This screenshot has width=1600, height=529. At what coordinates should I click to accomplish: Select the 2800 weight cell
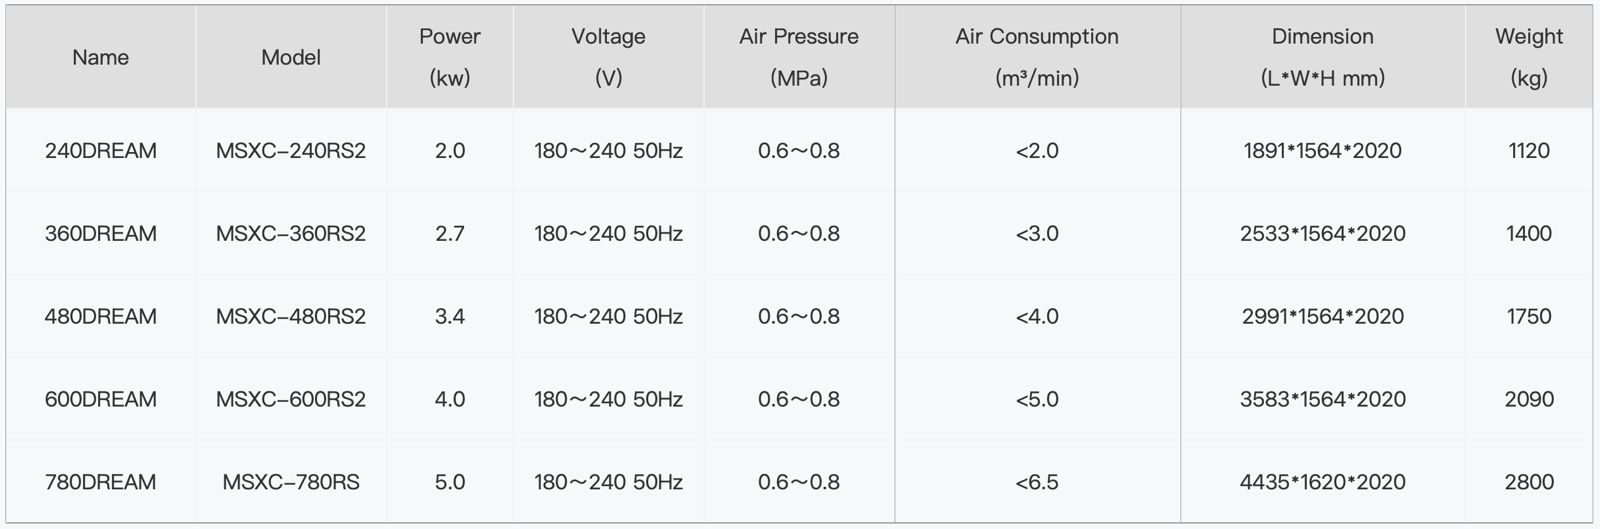1528,482
